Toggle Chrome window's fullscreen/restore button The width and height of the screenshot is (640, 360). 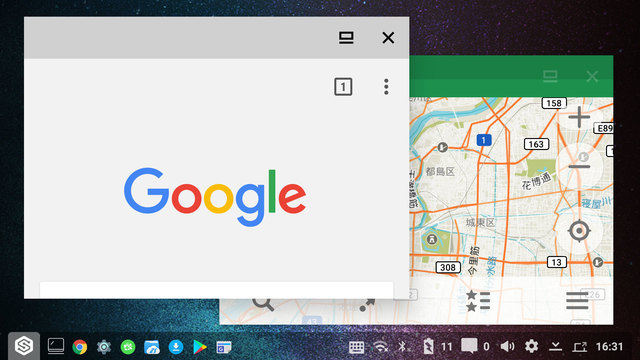click(346, 38)
